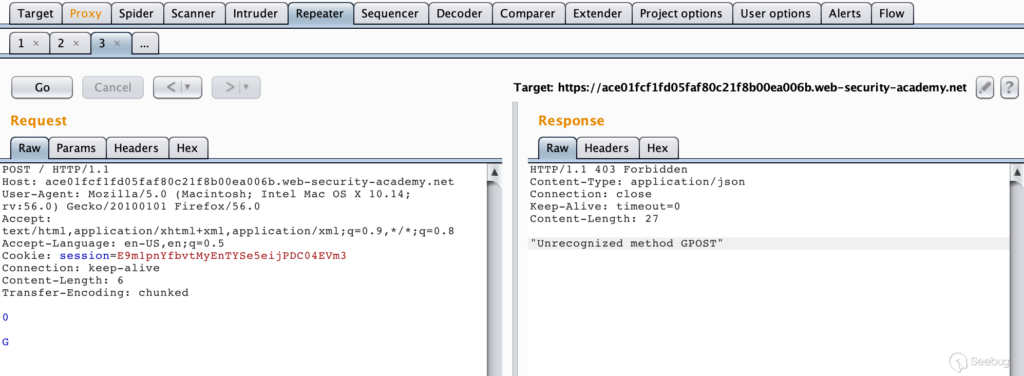Open the Proxy tab
The height and width of the screenshot is (376, 1024).
tap(86, 13)
